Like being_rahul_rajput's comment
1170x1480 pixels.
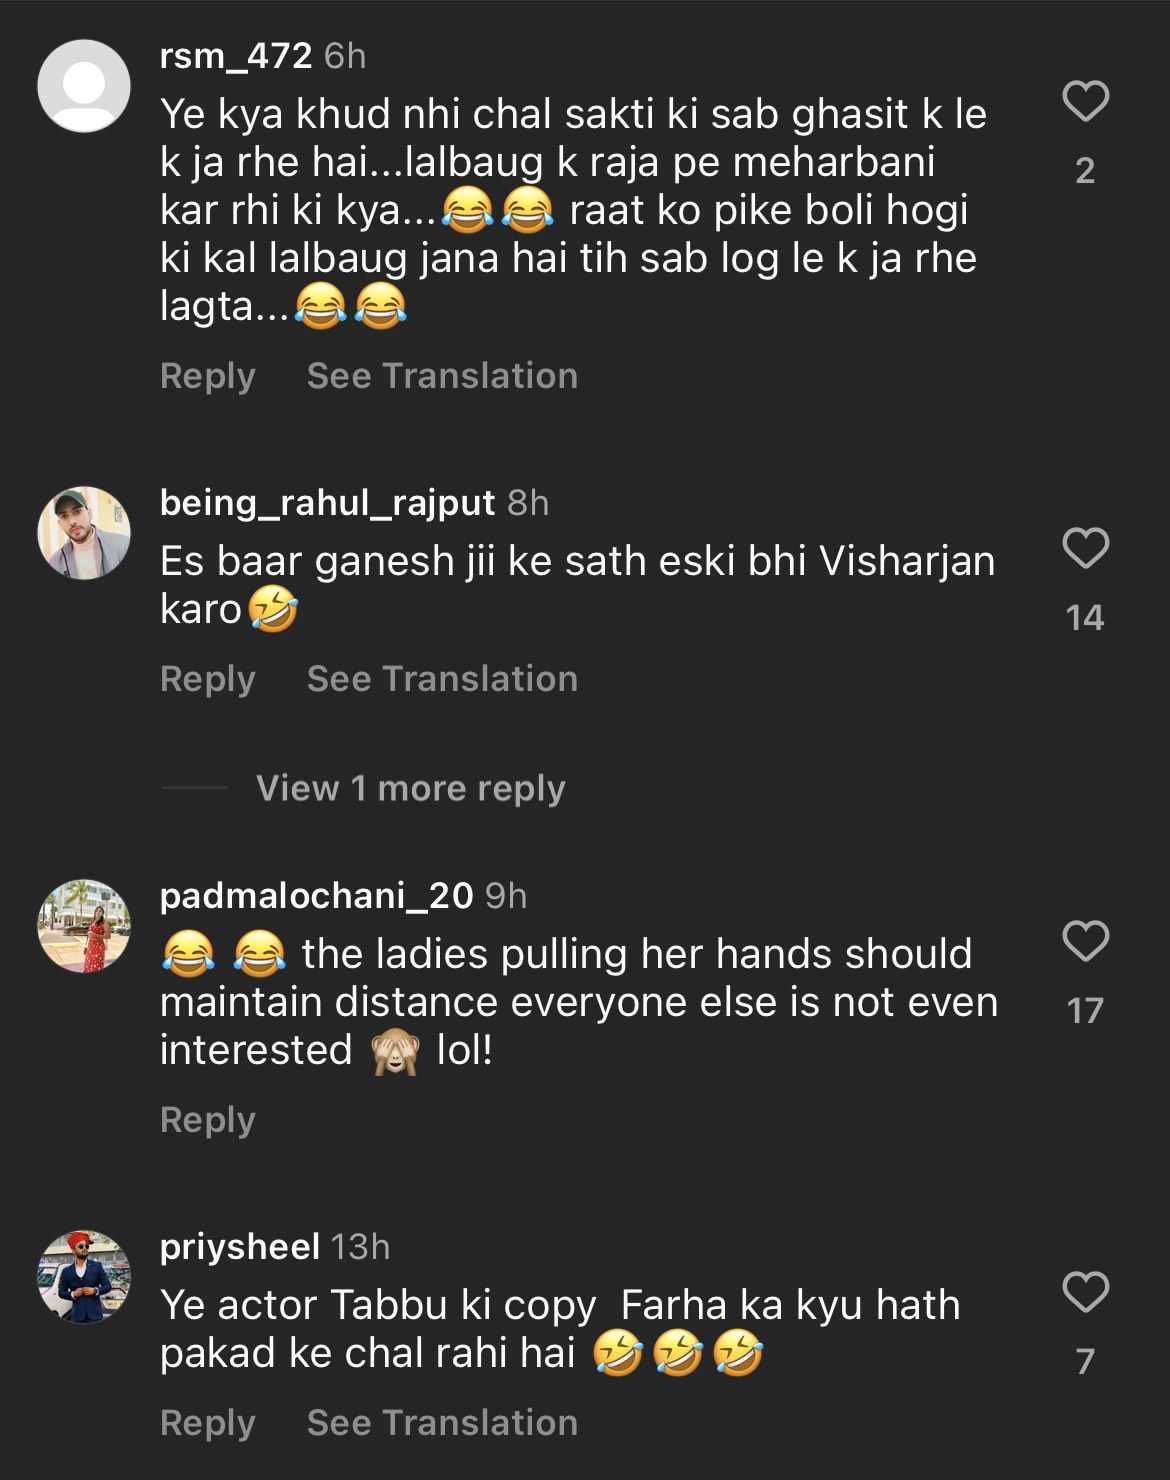[1085, 548]
